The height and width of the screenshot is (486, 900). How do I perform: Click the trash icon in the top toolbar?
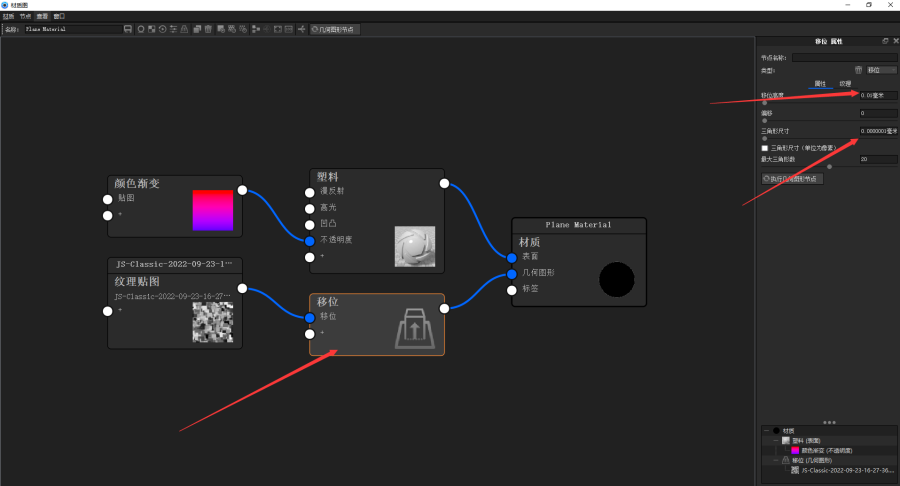(208, 29)
